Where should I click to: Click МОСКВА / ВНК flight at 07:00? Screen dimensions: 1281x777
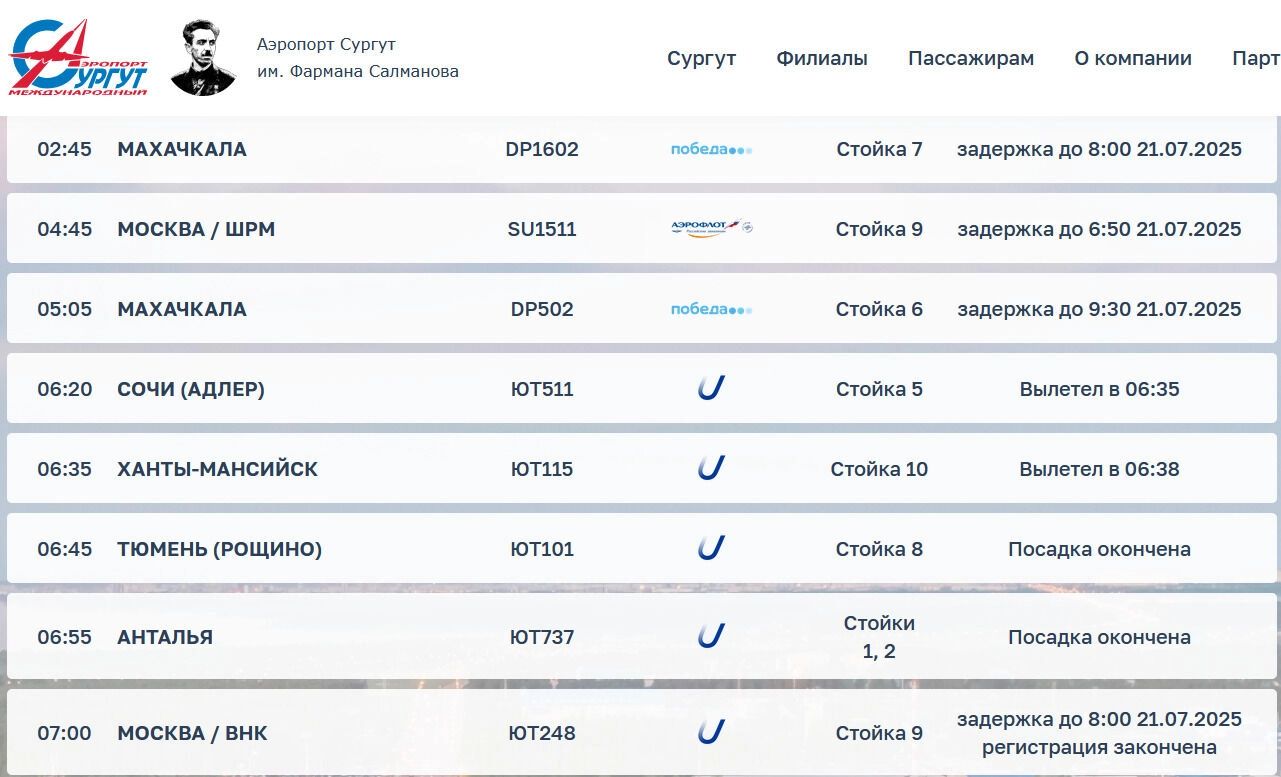coord(642,733)
